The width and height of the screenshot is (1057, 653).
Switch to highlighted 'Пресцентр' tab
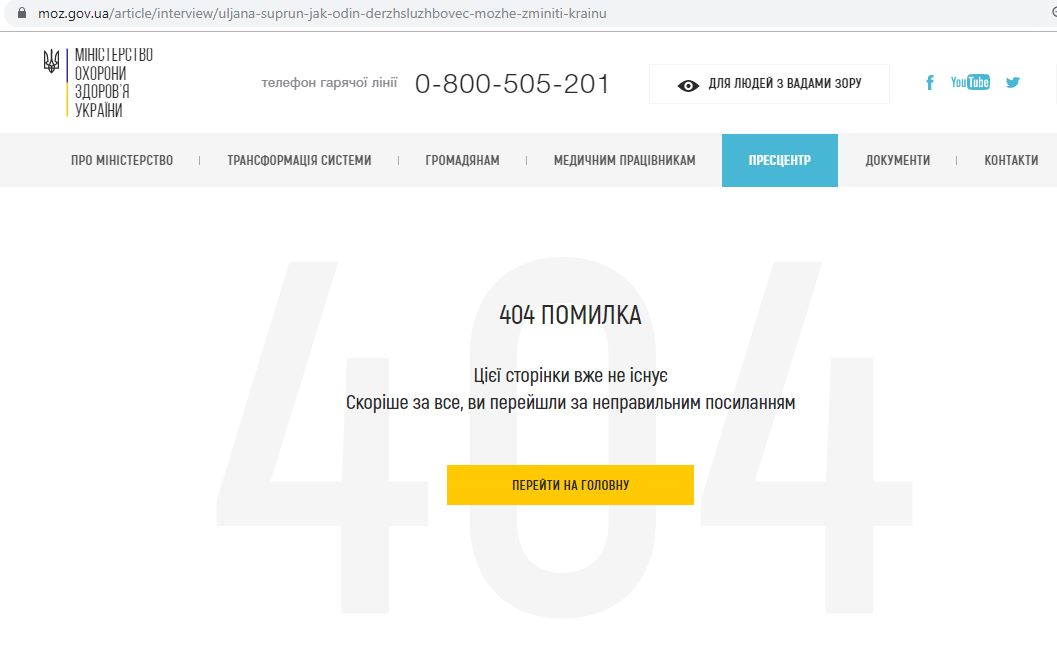[780, 160]
